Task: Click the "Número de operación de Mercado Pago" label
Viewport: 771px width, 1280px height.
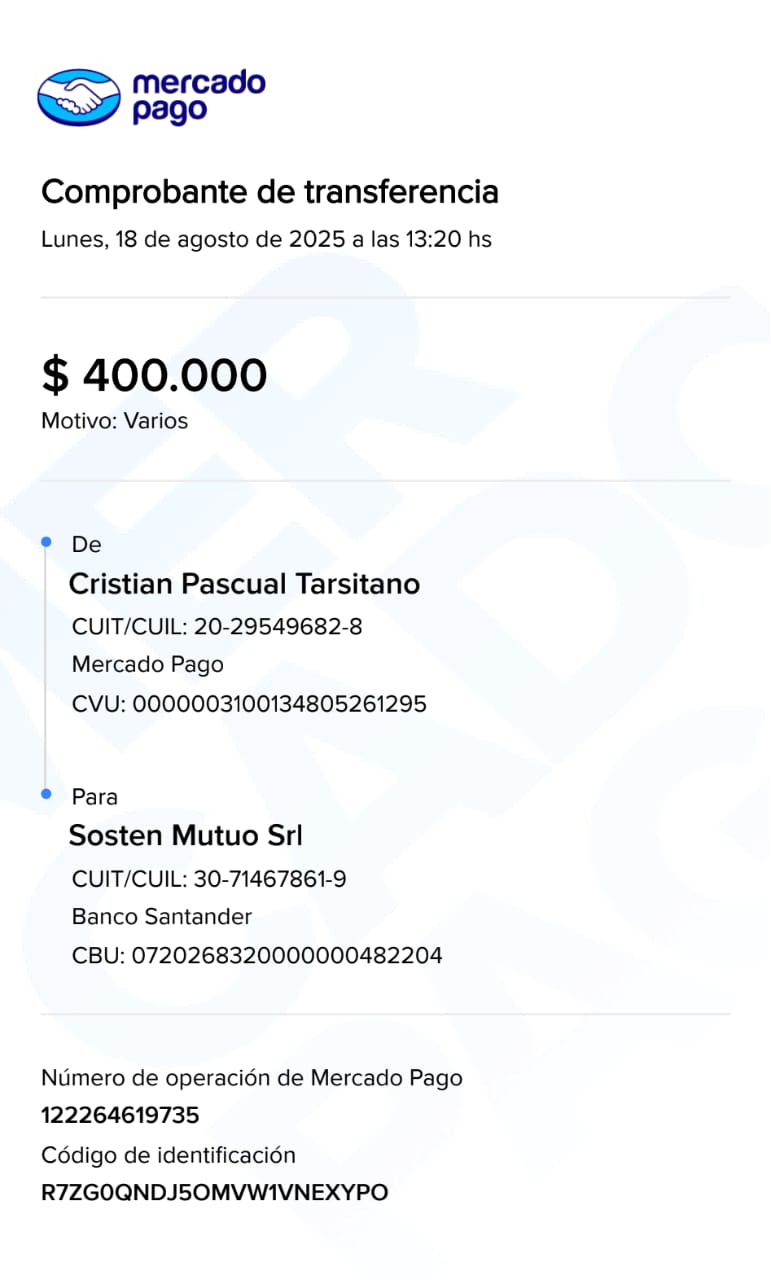Action: click(252, 1078)
